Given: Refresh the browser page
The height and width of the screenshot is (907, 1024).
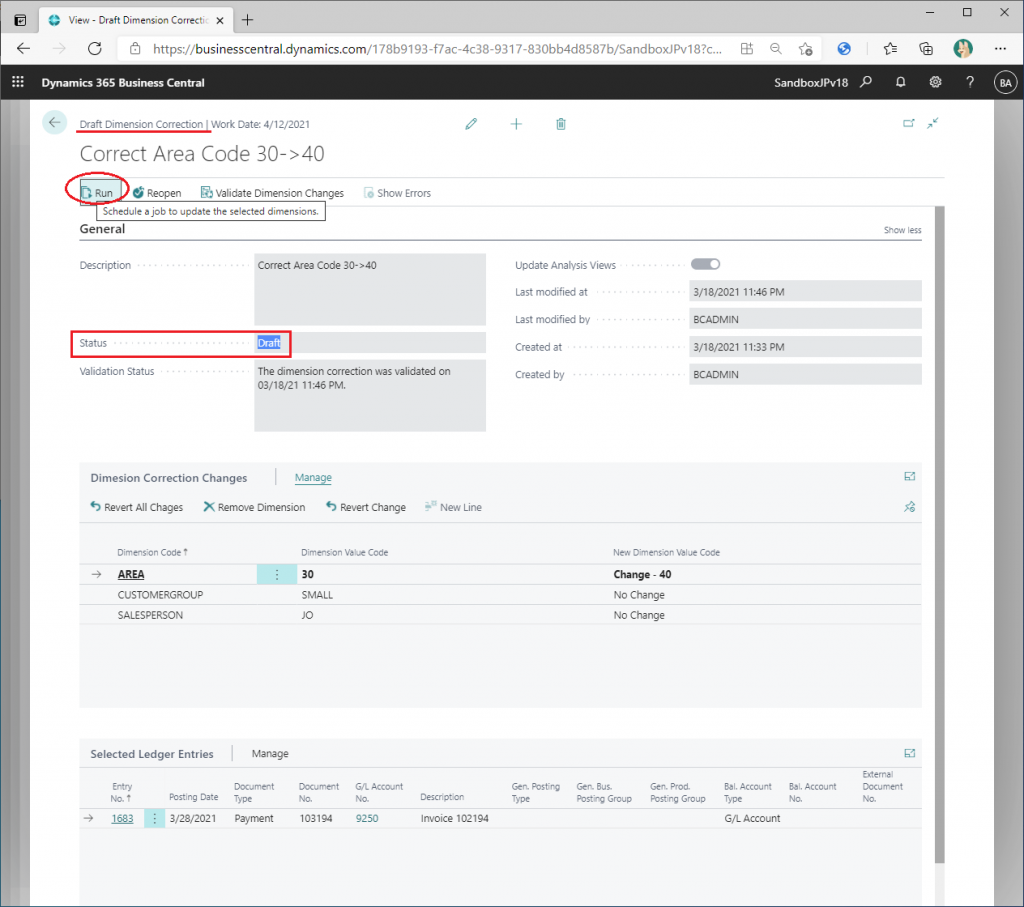Looking at the screenshot, I should (95, 48).
